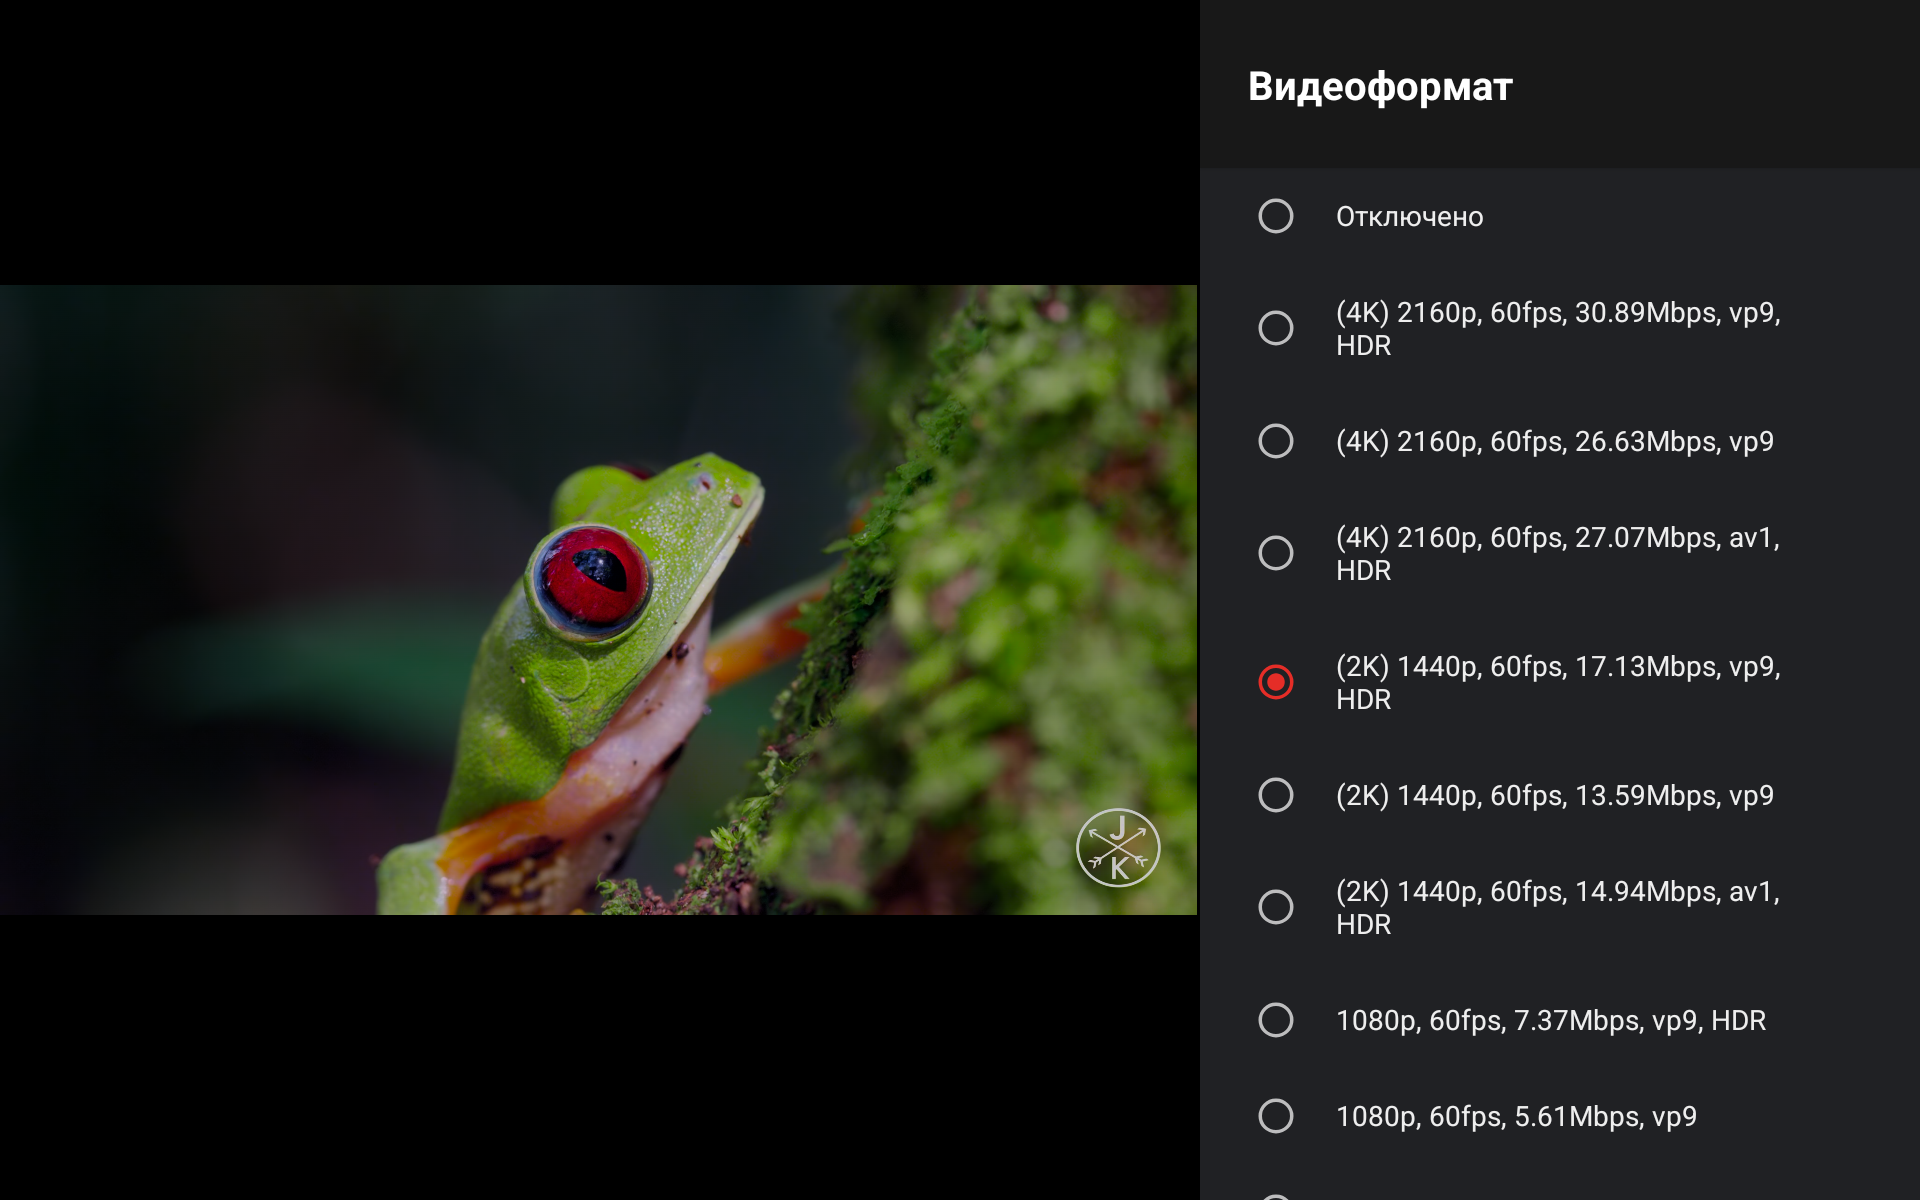Click the frog video frame
Screen dimensions: 1920x1200
coord(598,600)
